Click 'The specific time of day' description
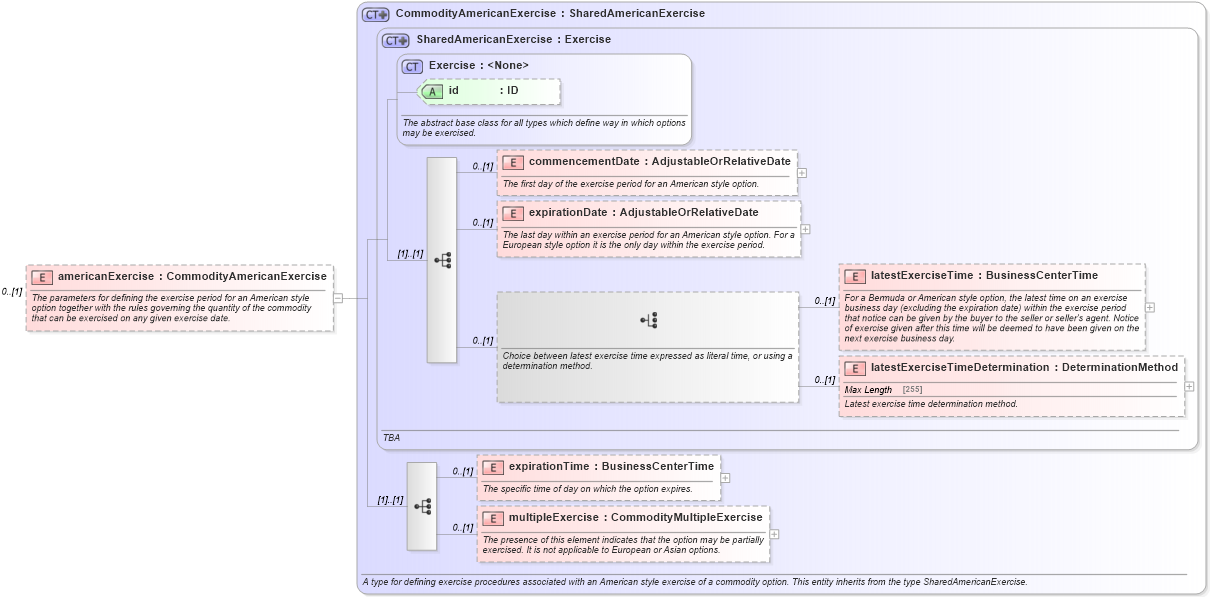 tap(587, 489)
